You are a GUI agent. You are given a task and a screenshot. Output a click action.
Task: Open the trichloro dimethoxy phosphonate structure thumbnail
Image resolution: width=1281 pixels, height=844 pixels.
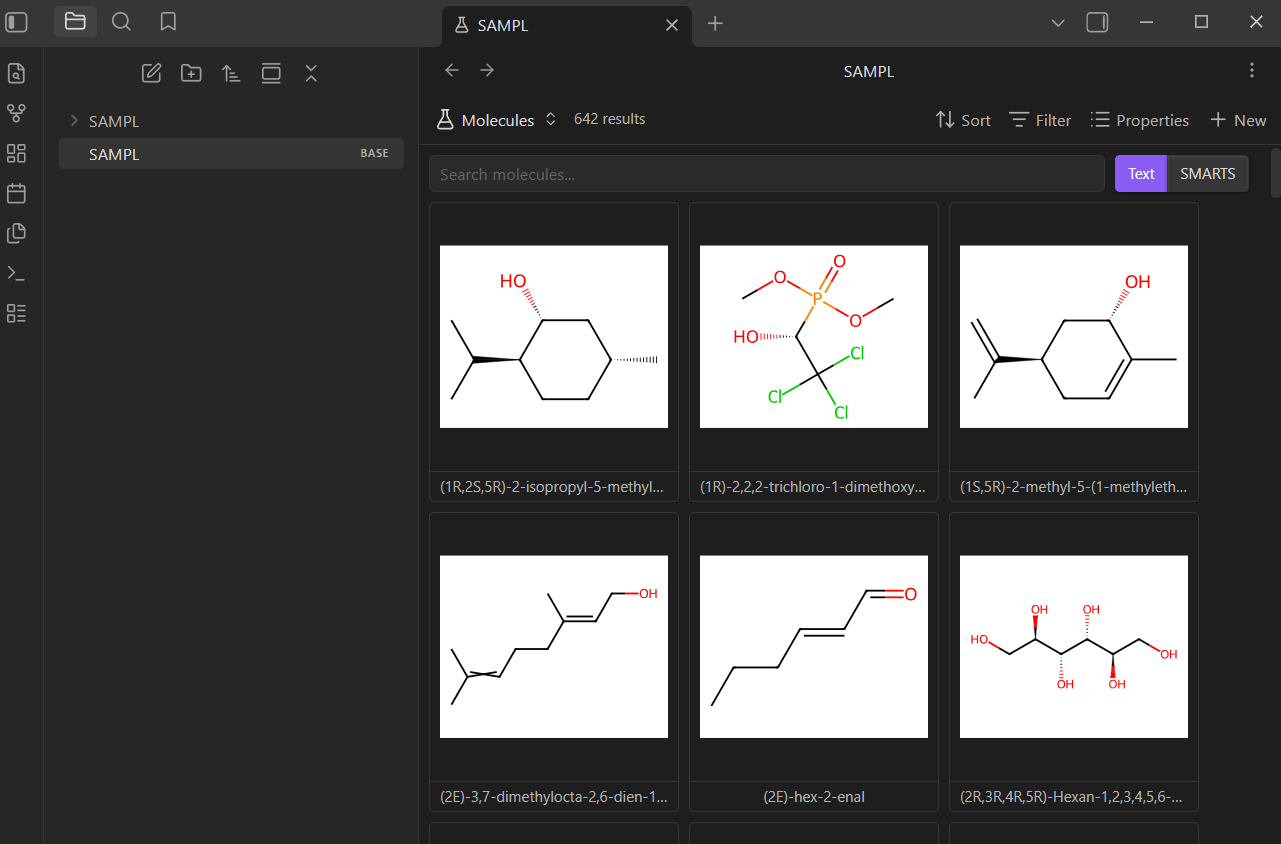814,337
